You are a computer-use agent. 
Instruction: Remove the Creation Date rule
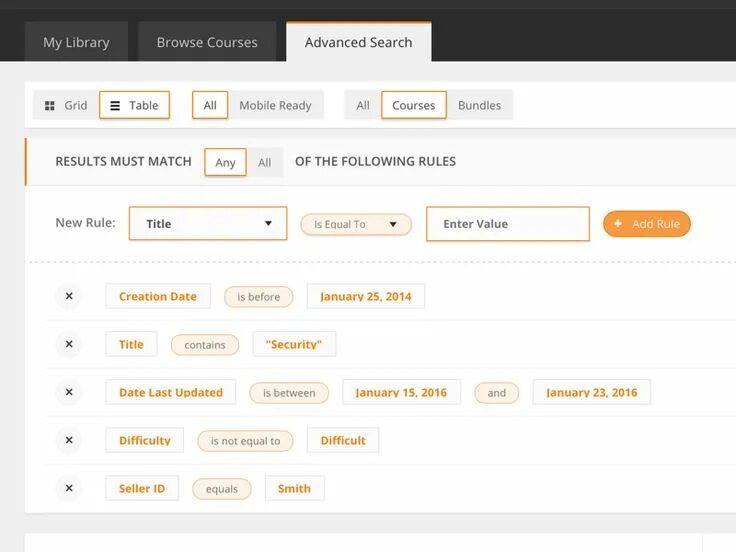(x=69, y=296)
